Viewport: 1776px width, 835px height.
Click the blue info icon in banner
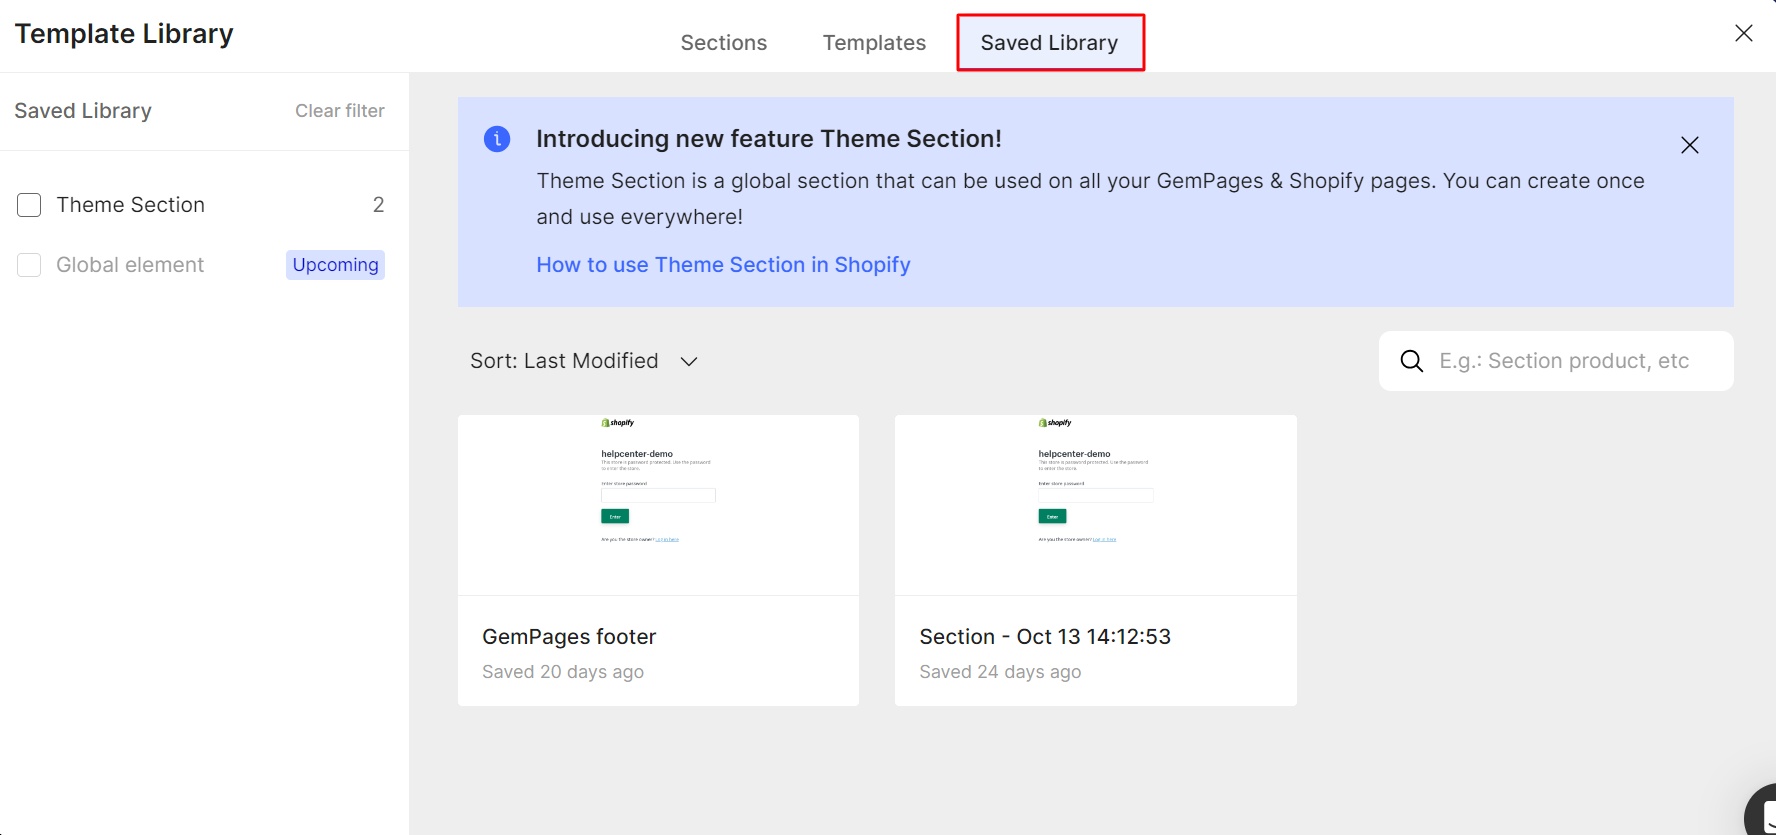coord(497,139)
